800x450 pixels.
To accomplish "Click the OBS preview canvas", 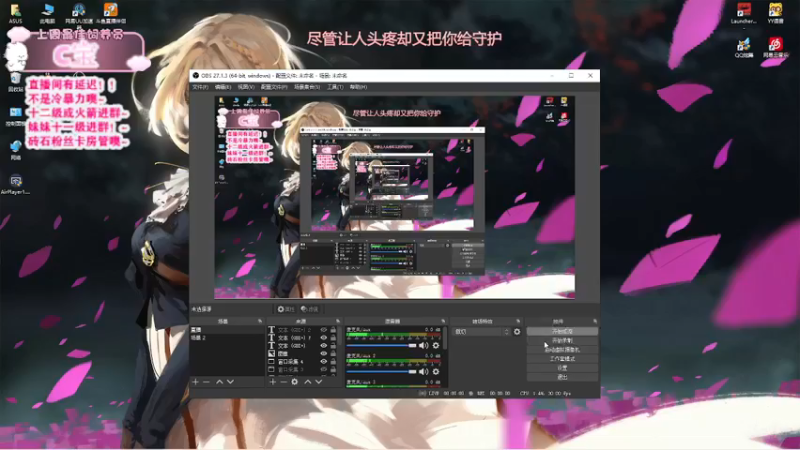I will (394, 197).
